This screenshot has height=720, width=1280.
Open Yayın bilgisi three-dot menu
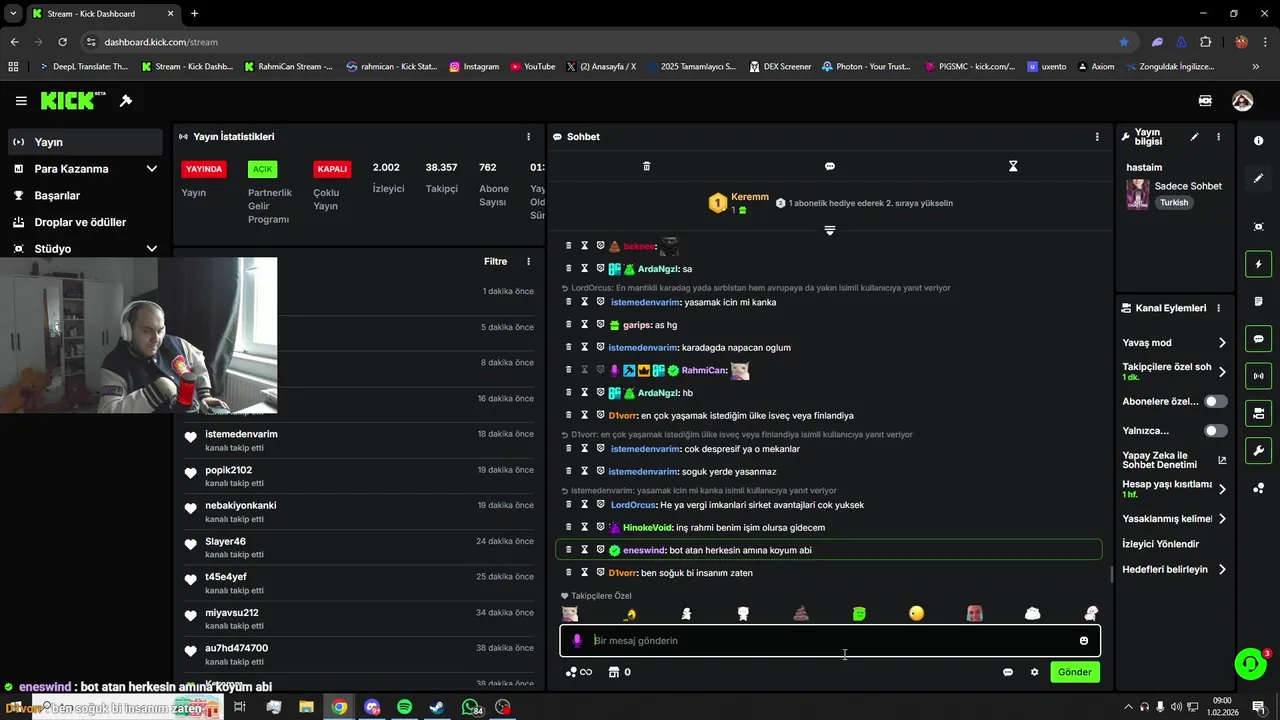click(x=1218, y=137)
